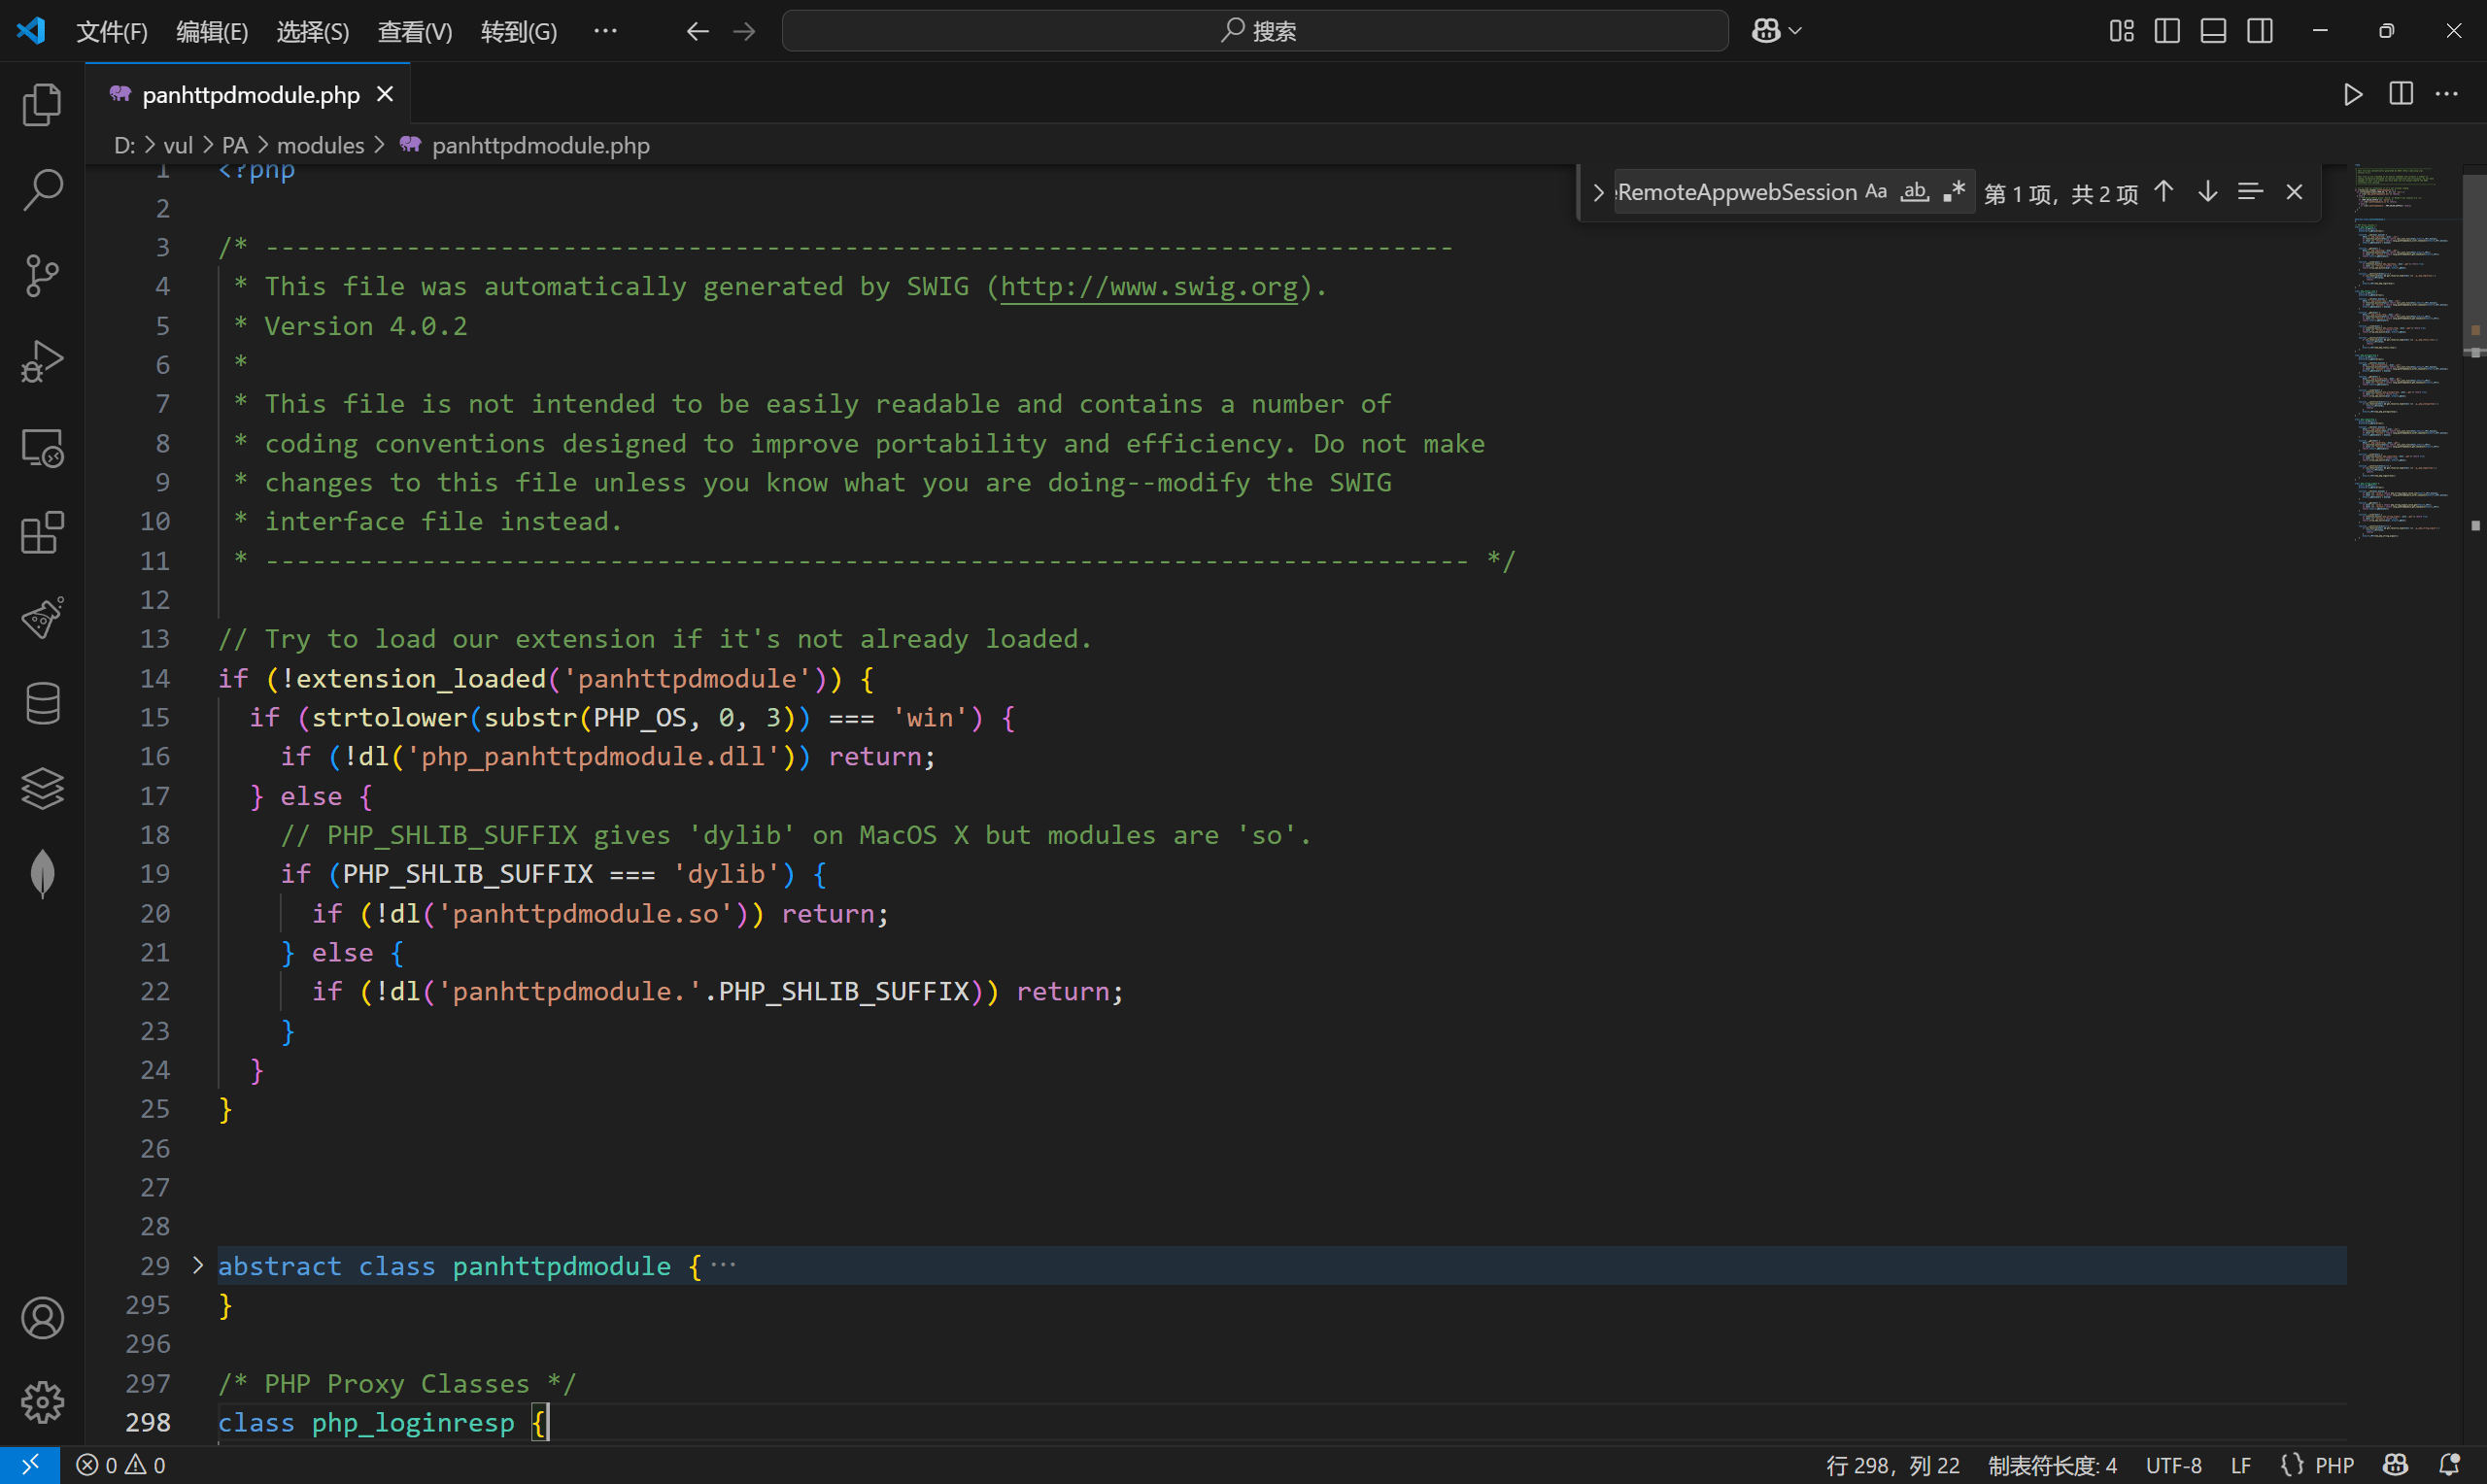This screenshot has width=2487, height=1484.
Task: Jump to previous find match
Action: (2164, 191)
